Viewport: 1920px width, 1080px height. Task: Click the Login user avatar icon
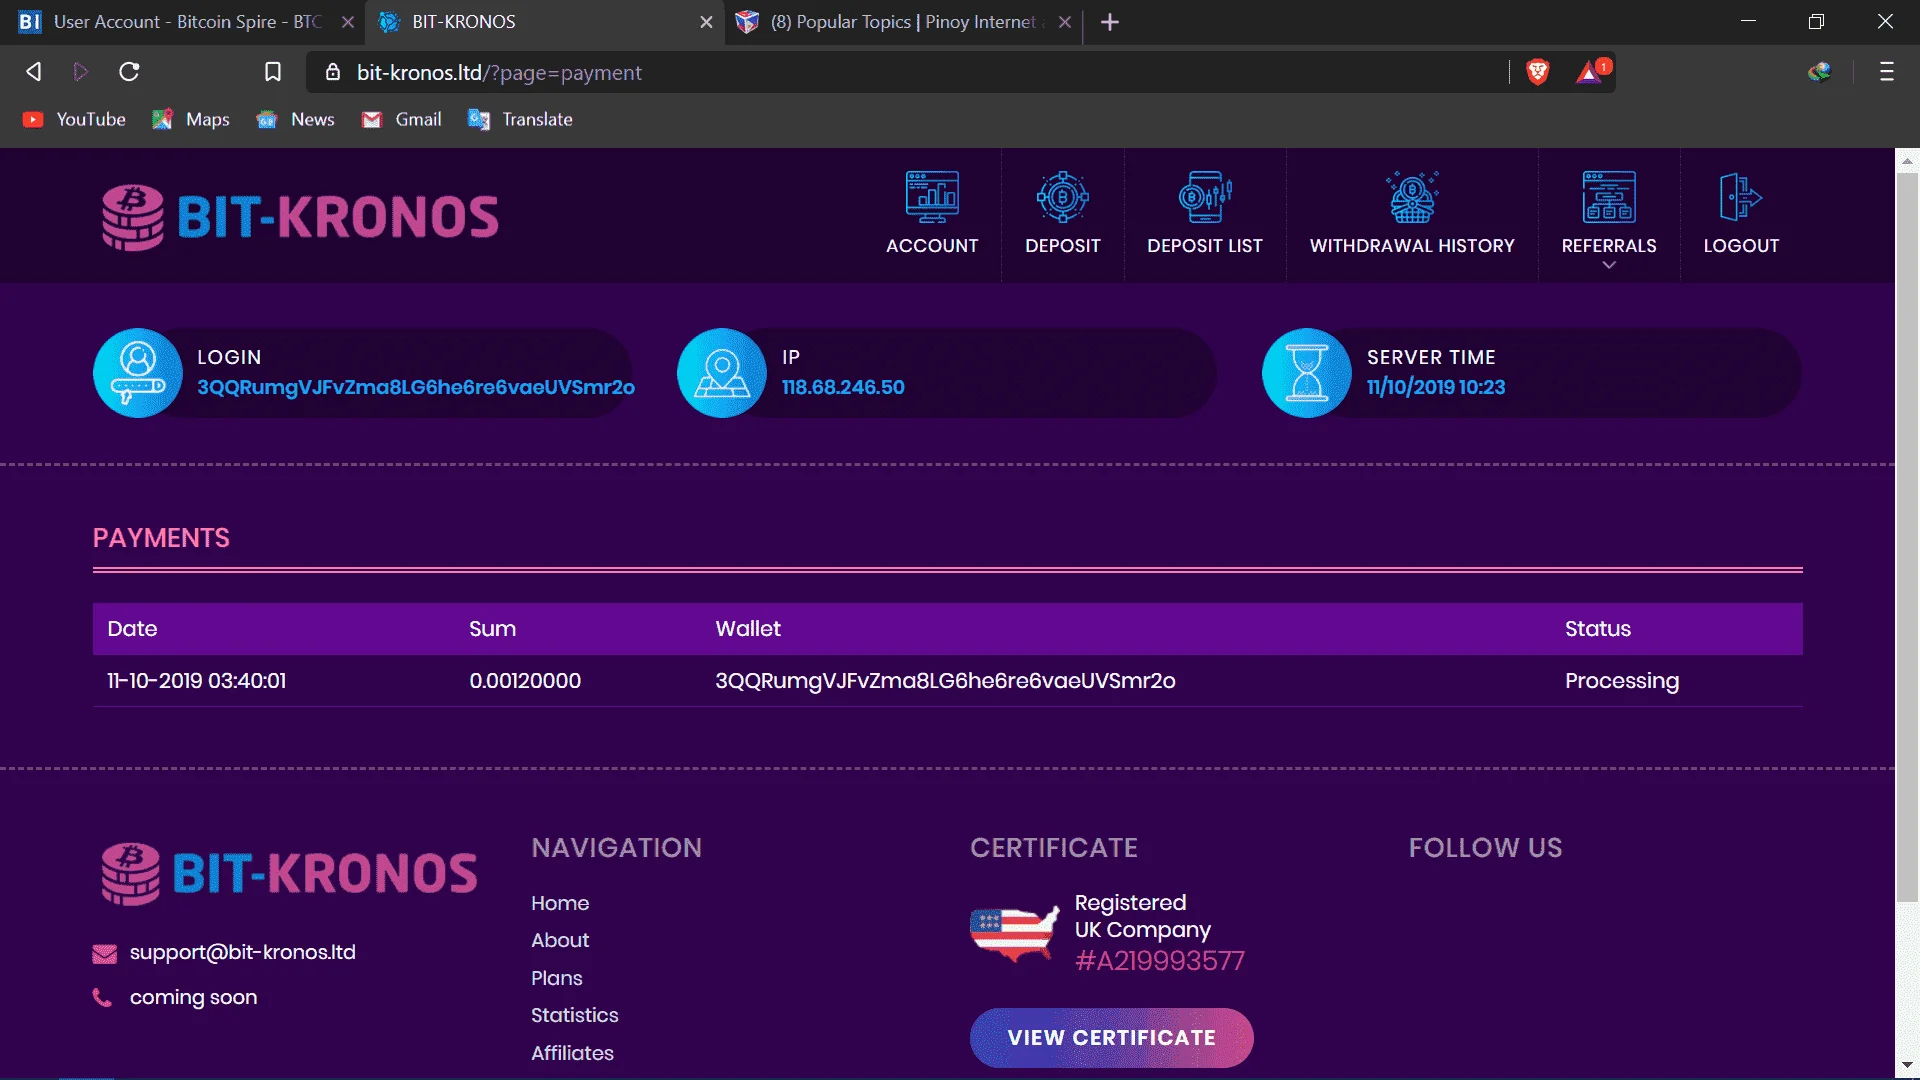point(138,373)
